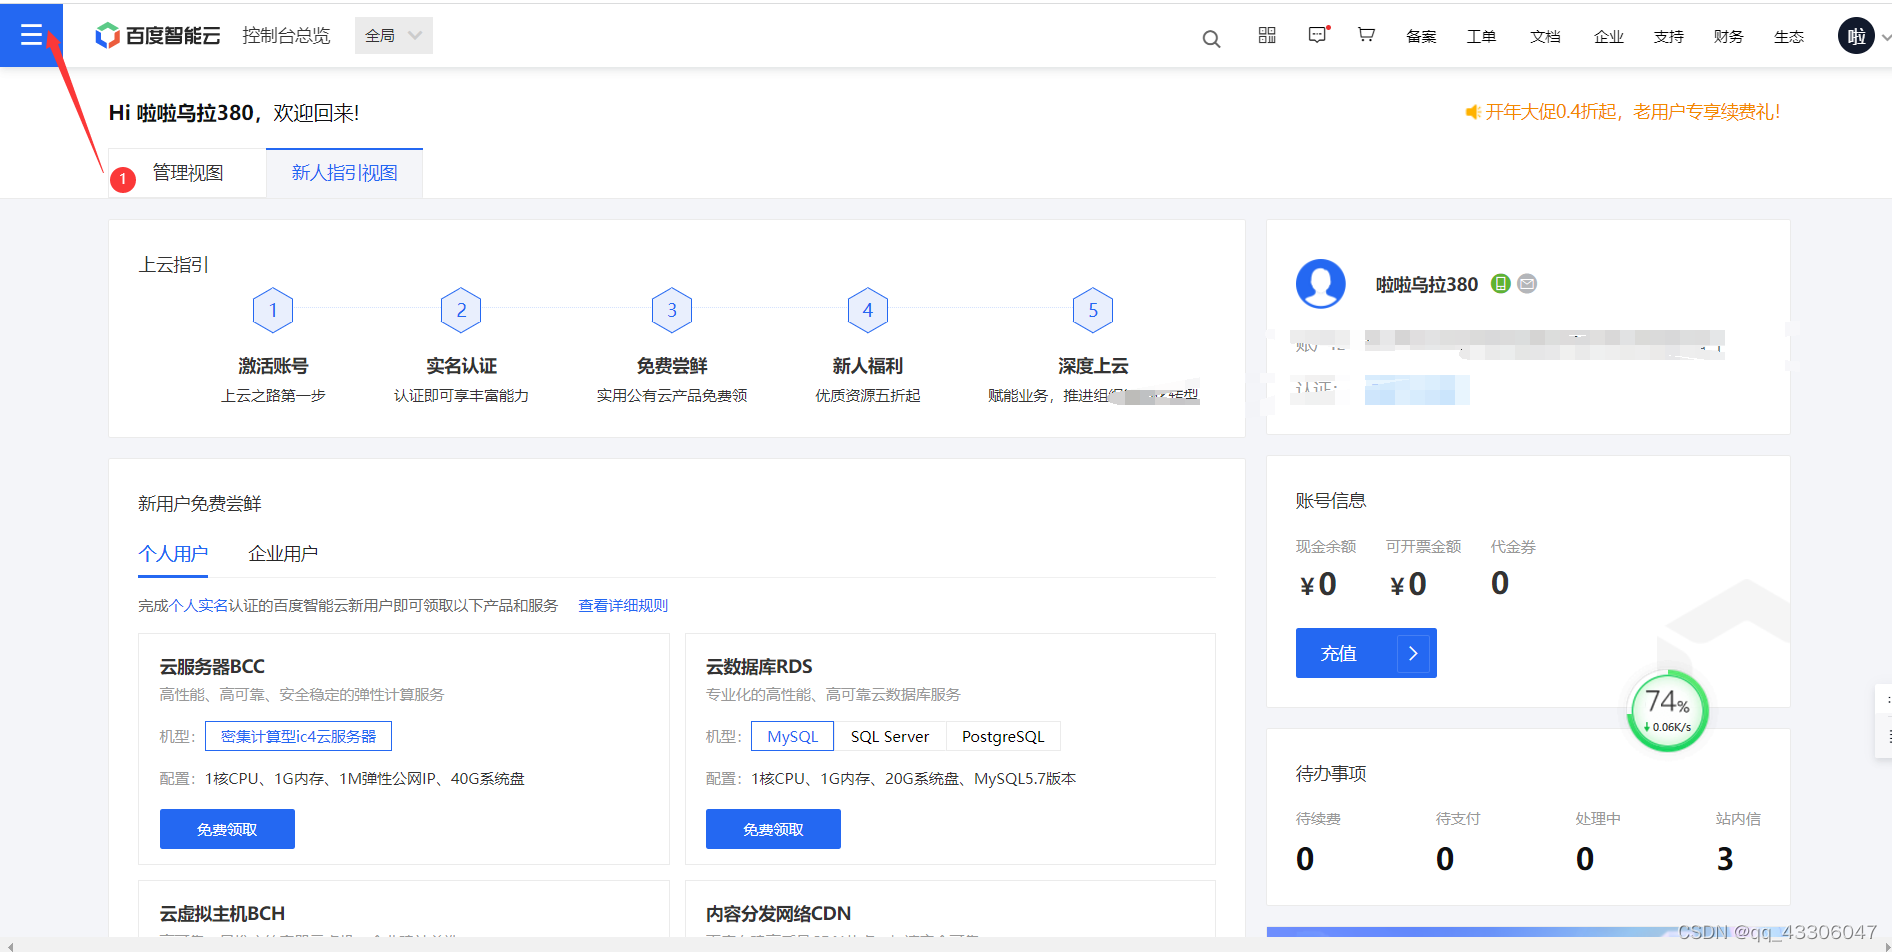
Task: Click step 3 hexagon 免费尝鲜
Action: pyautogui.click(x=672, y=310)
